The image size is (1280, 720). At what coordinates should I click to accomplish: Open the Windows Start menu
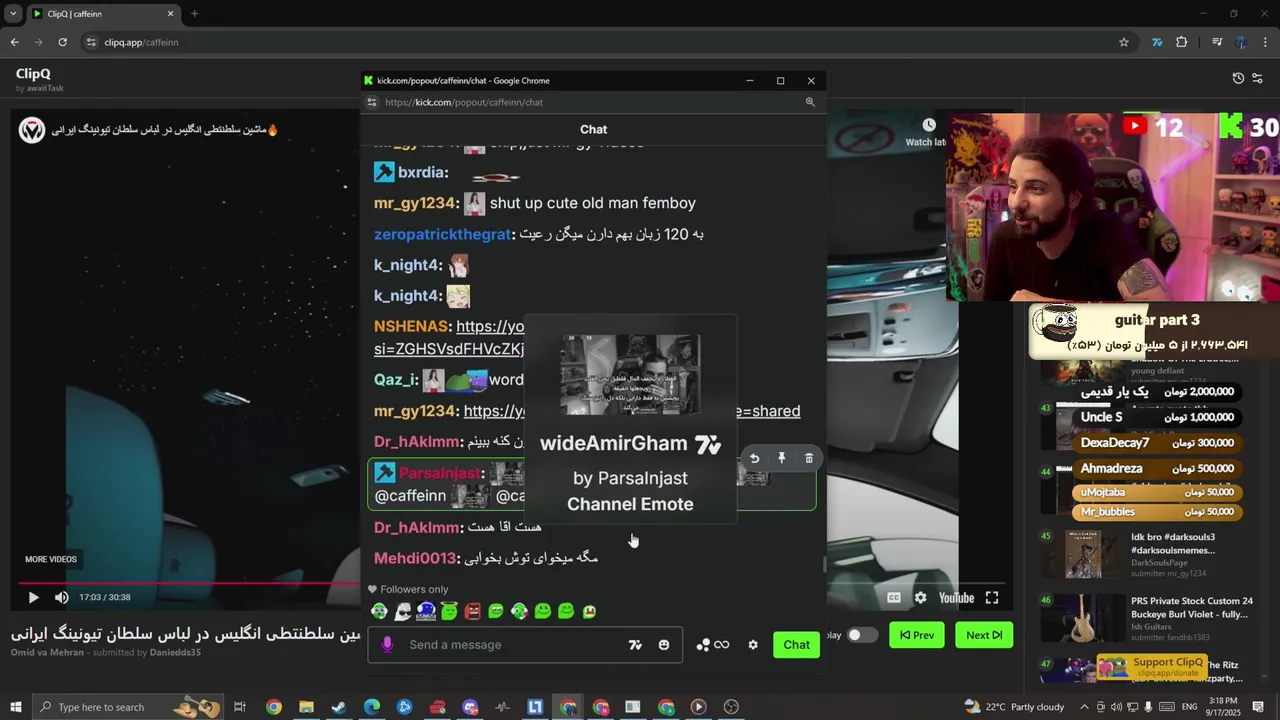coord(15,707)
